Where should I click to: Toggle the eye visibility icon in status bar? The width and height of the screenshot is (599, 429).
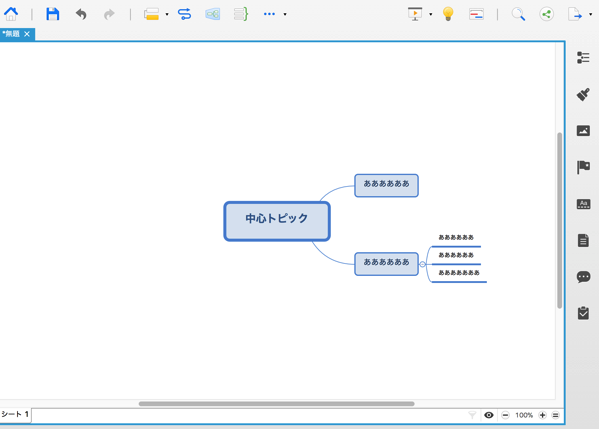(489, 415)
